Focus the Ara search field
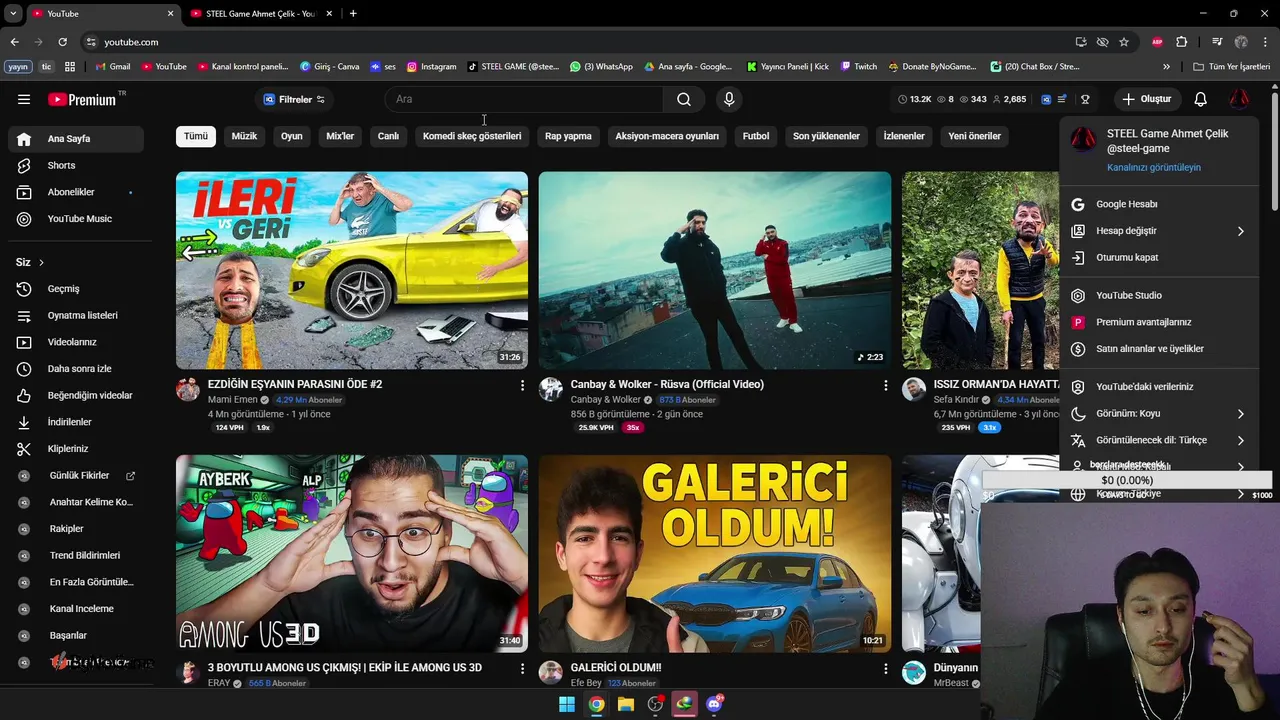 pyautogui.click(x=524, y=99)
